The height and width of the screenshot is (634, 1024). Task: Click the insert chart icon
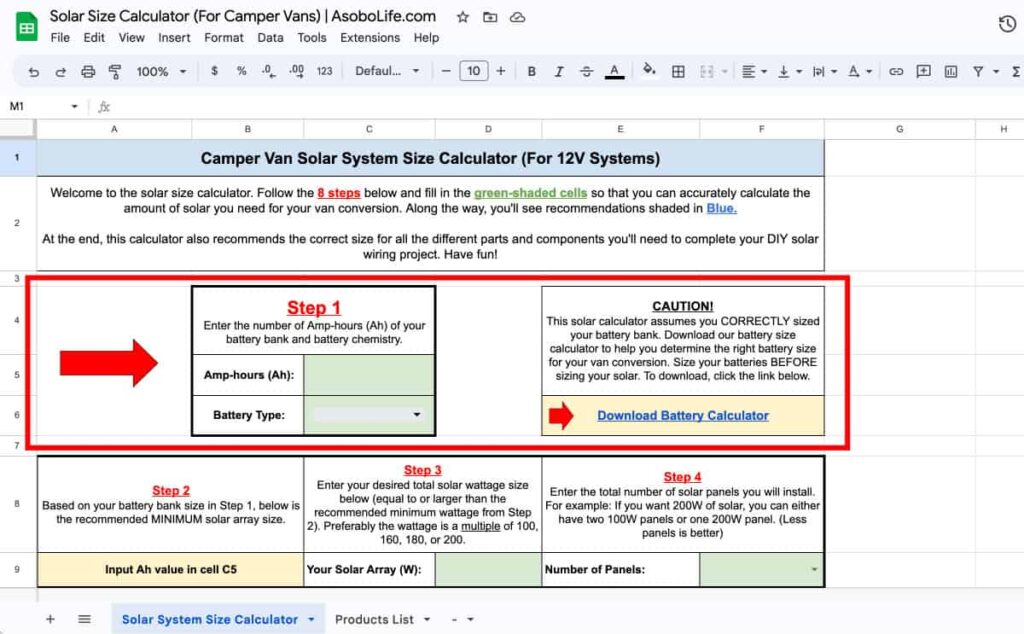[951, 71]
